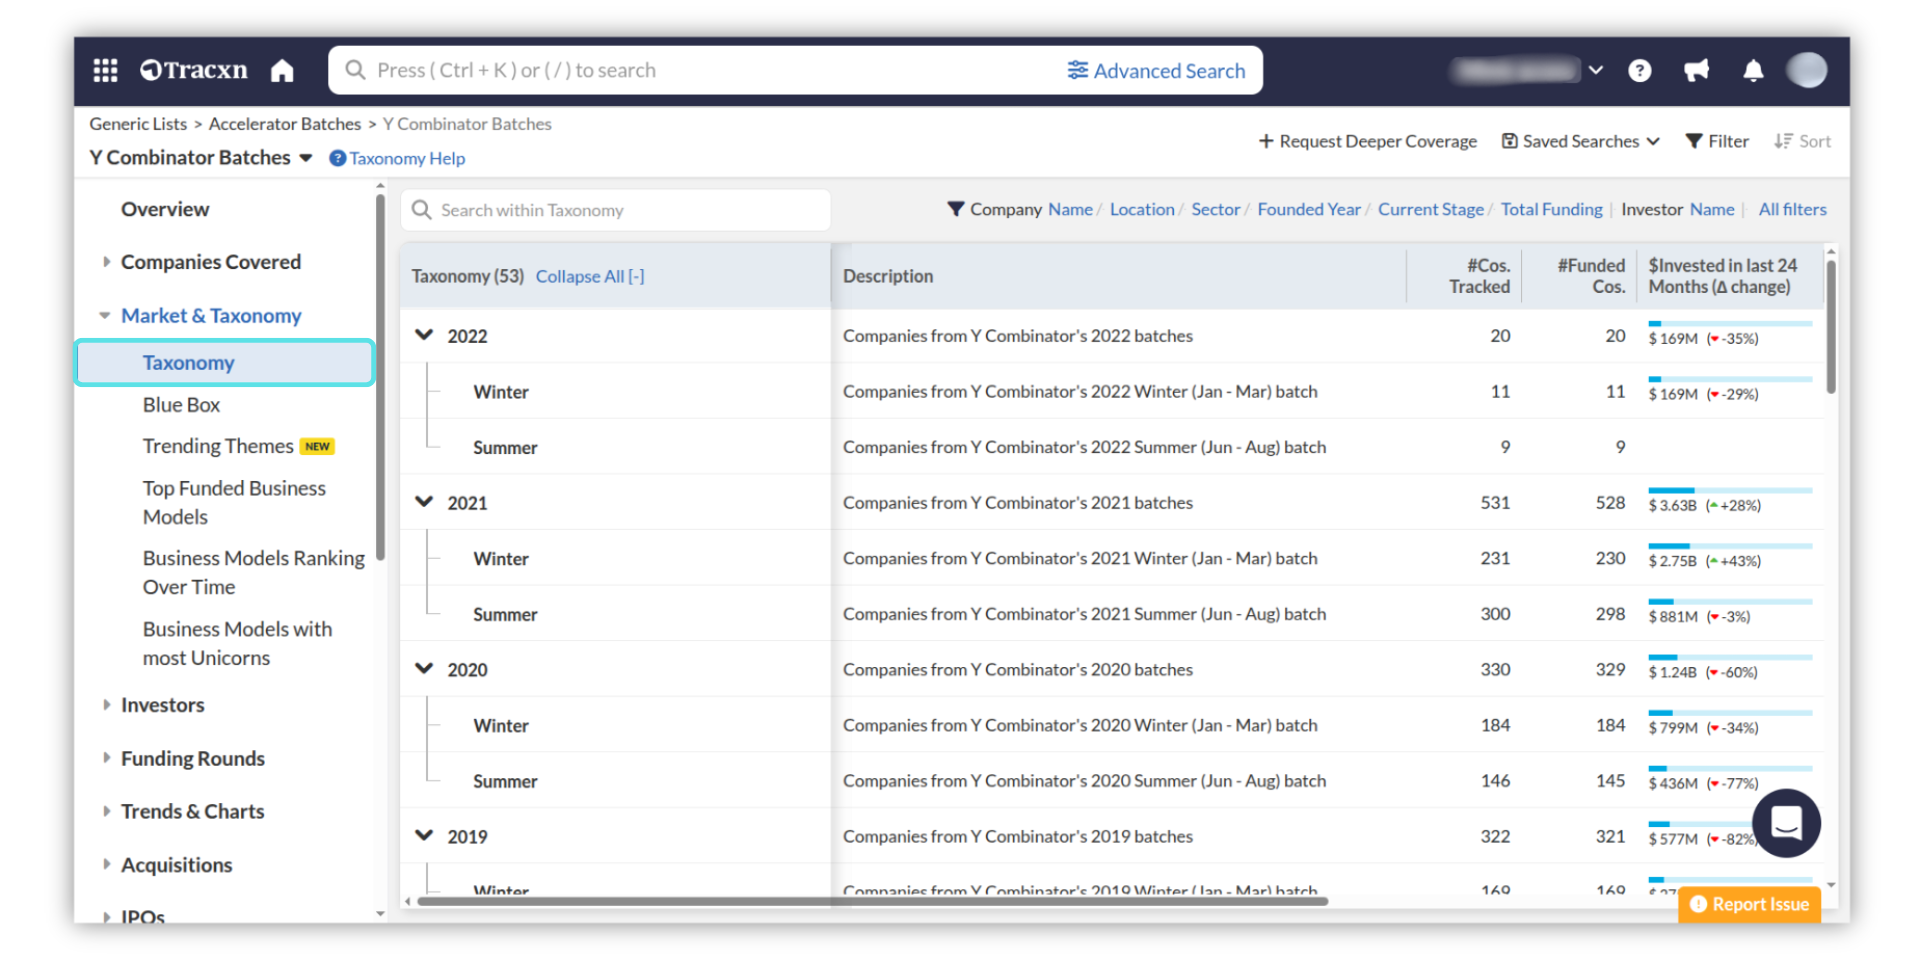The width and height of the screenshot is (1920, 960).
Task: Open the Saved Searches dropdown
Action: [x=1580, y=142]
